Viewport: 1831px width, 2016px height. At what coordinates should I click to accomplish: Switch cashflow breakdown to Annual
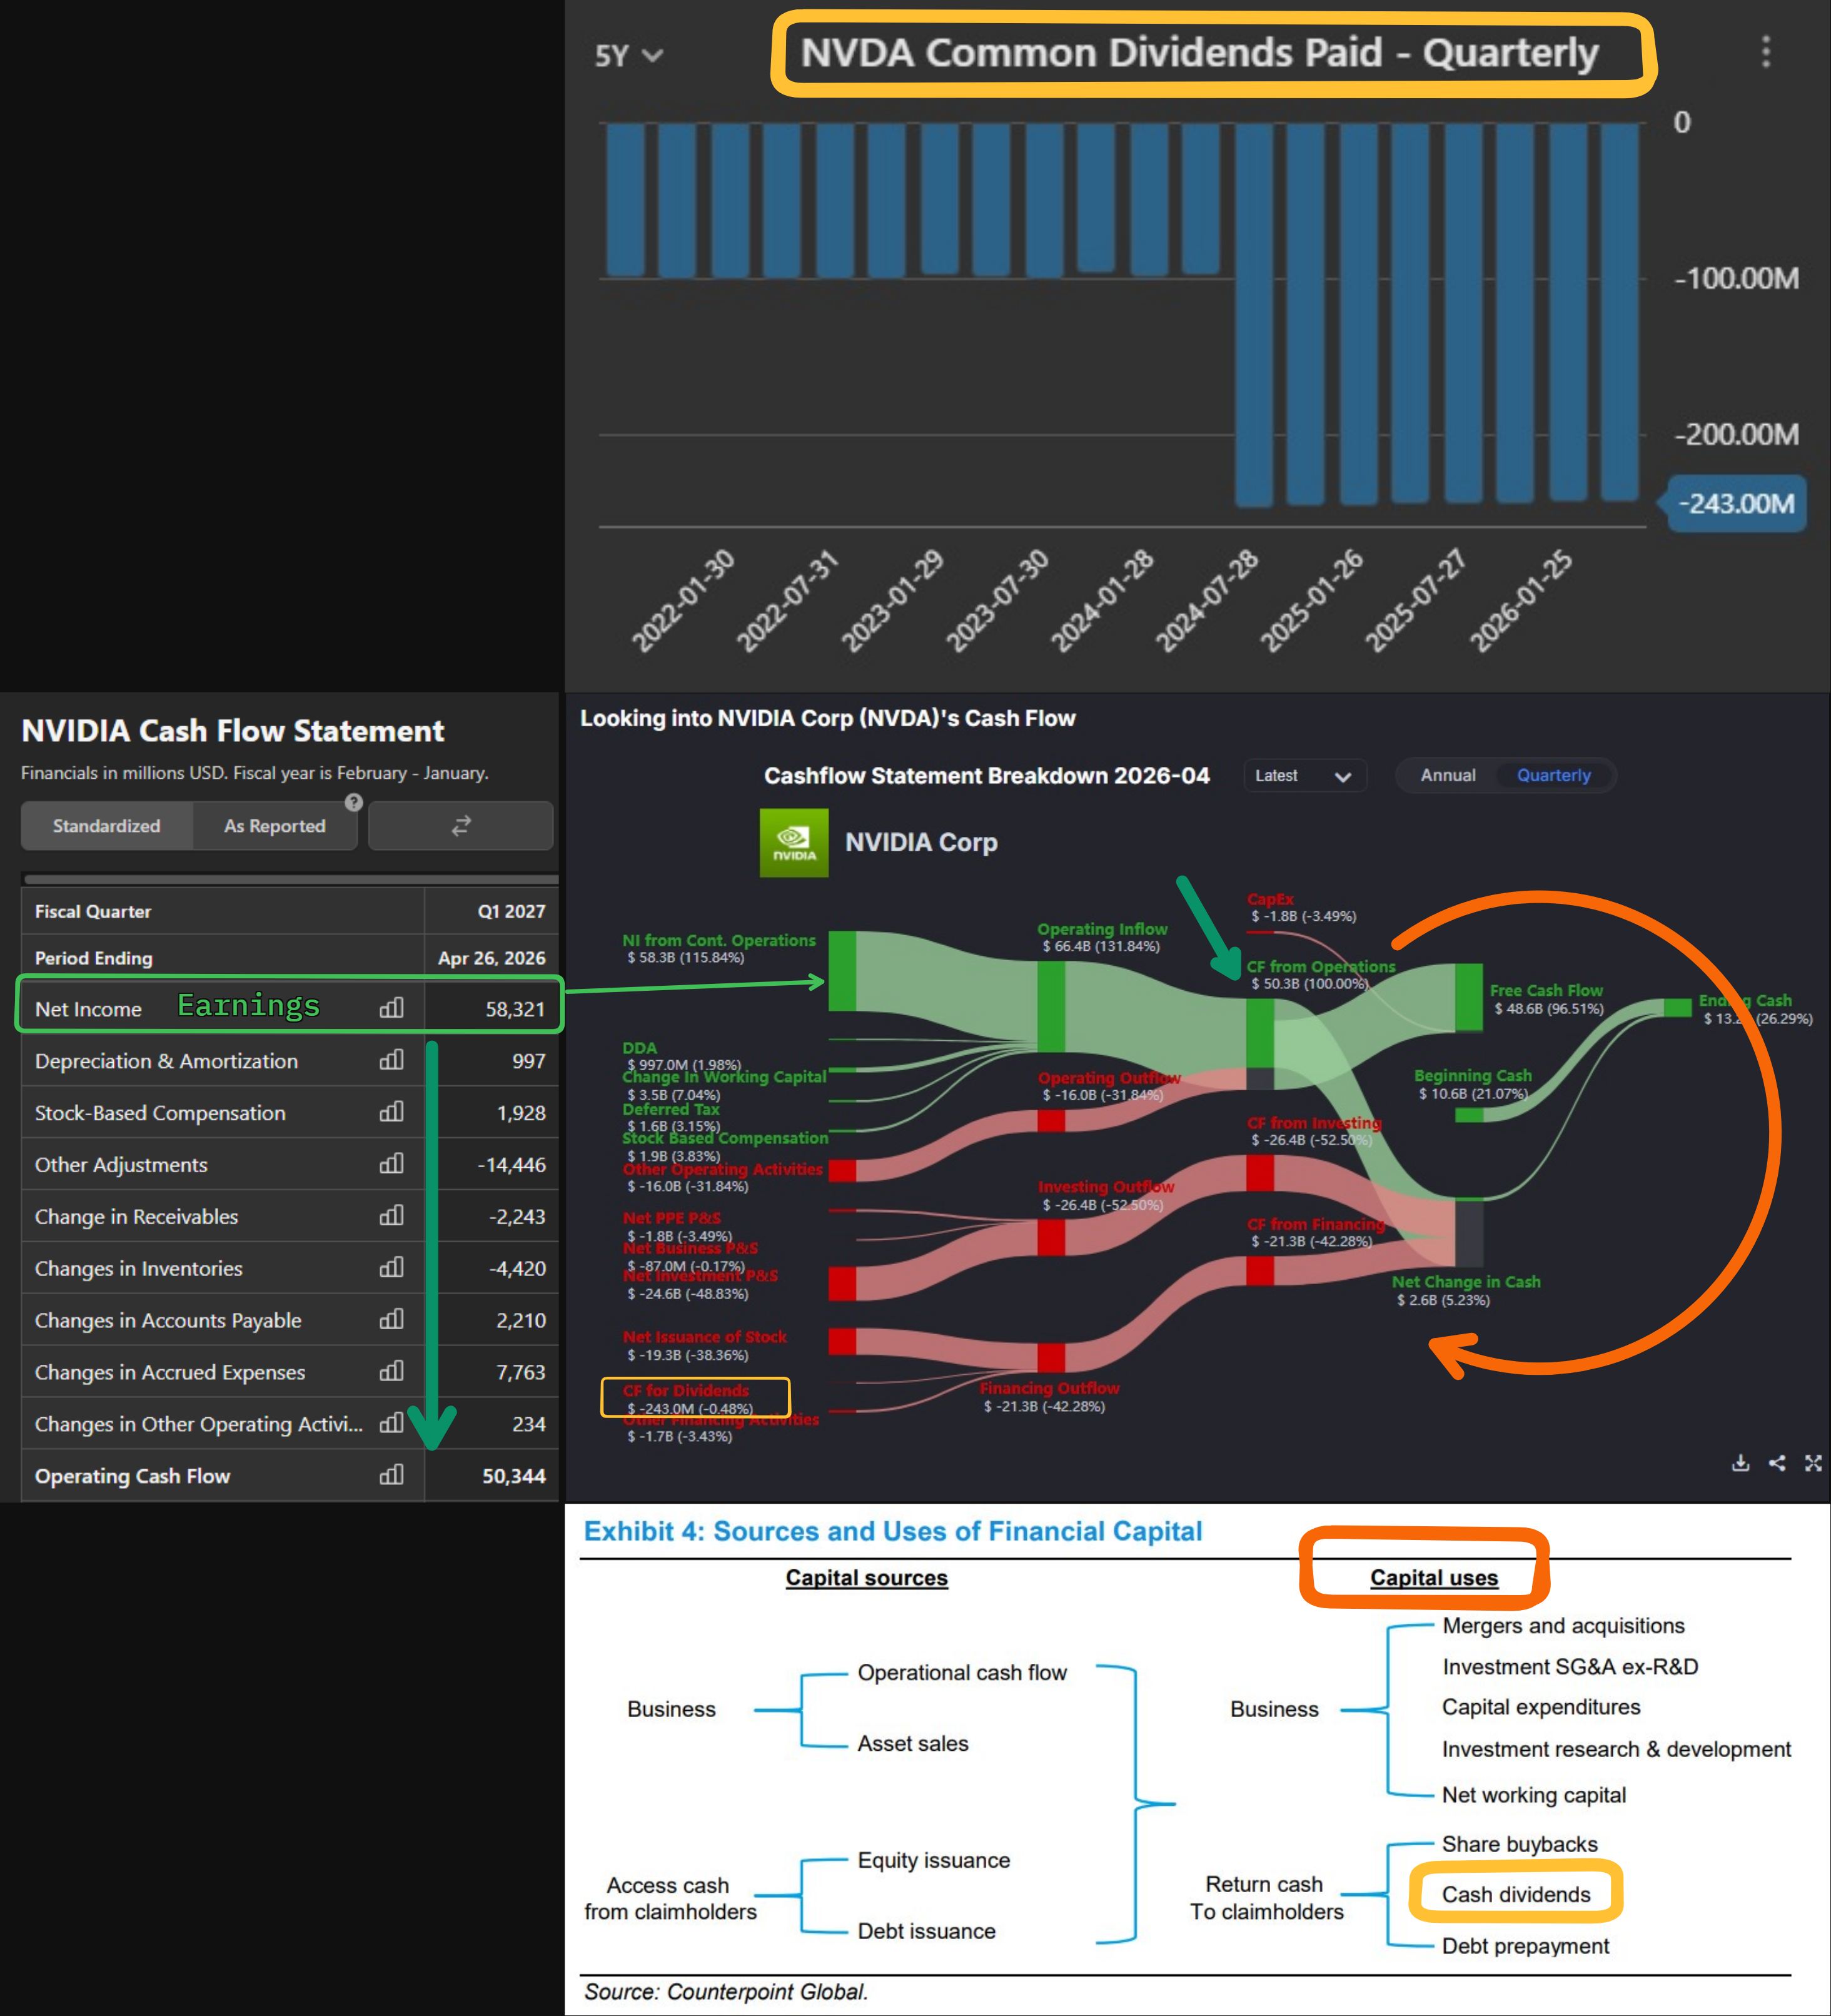(1448, 776)
